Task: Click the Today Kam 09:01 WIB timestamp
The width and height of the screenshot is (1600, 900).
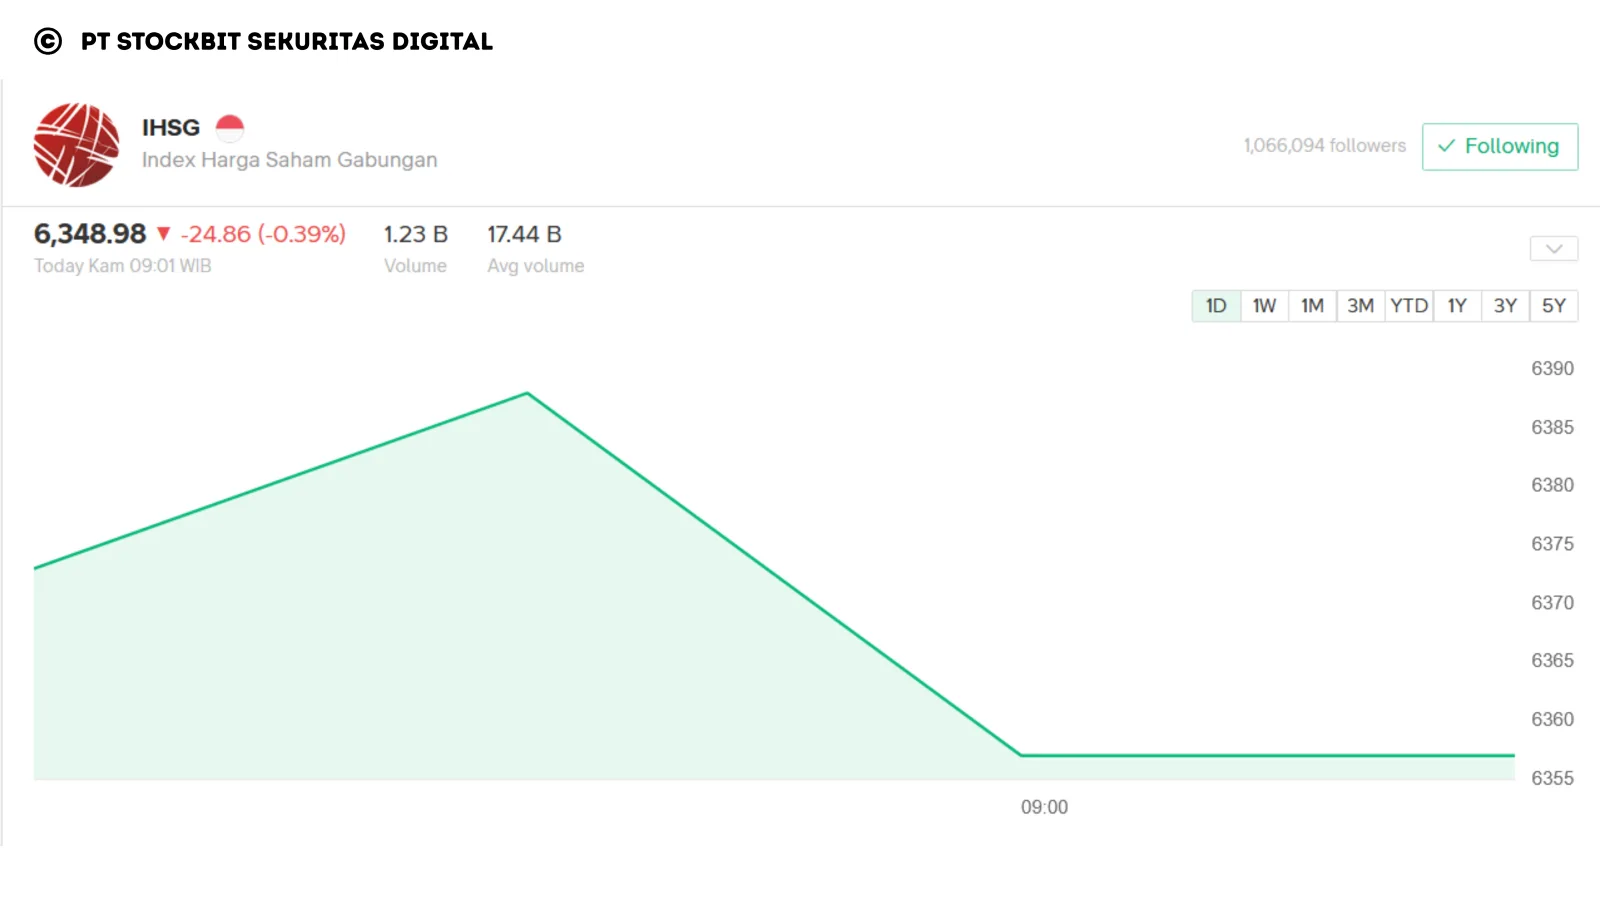Action: point(123,266)
